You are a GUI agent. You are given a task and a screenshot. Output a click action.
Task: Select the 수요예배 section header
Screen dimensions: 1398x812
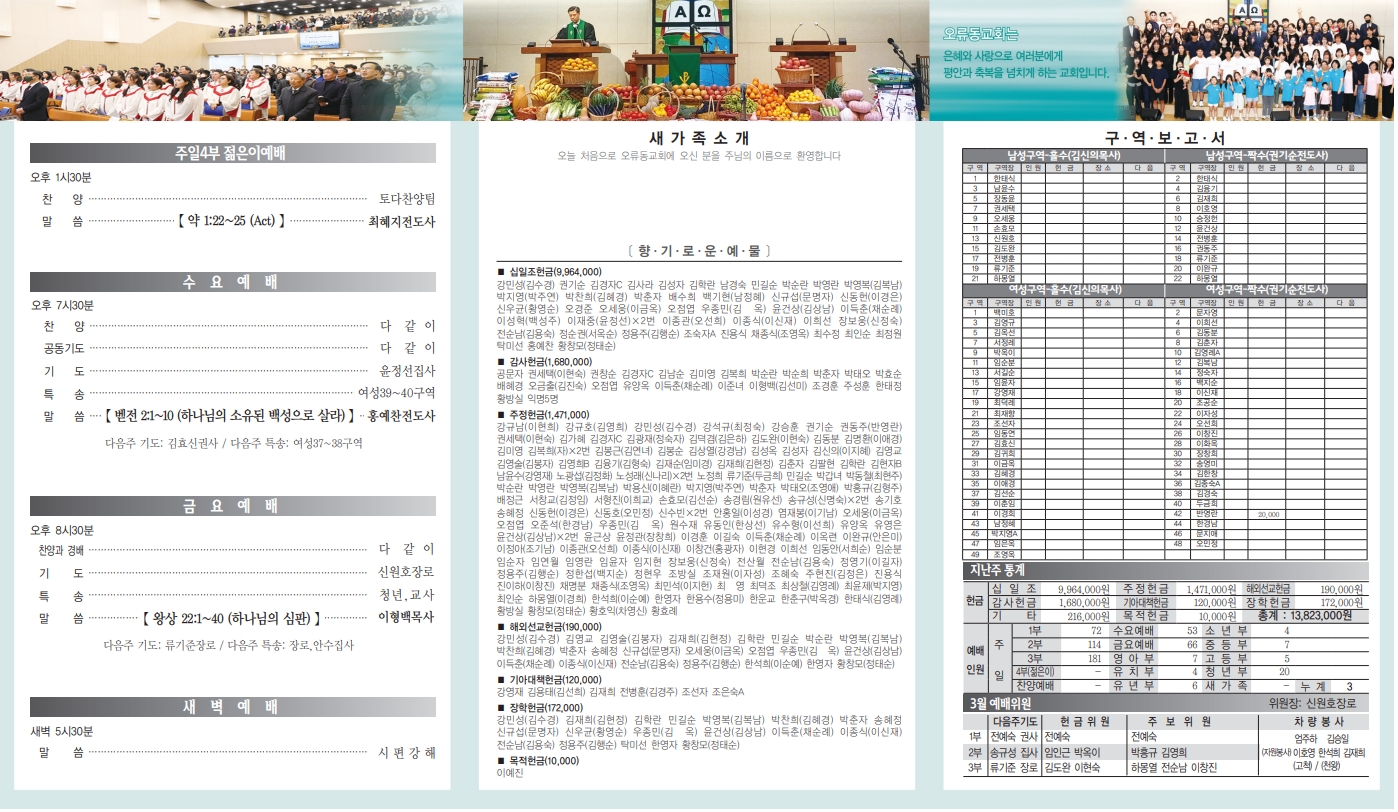(x=232, y=282)
